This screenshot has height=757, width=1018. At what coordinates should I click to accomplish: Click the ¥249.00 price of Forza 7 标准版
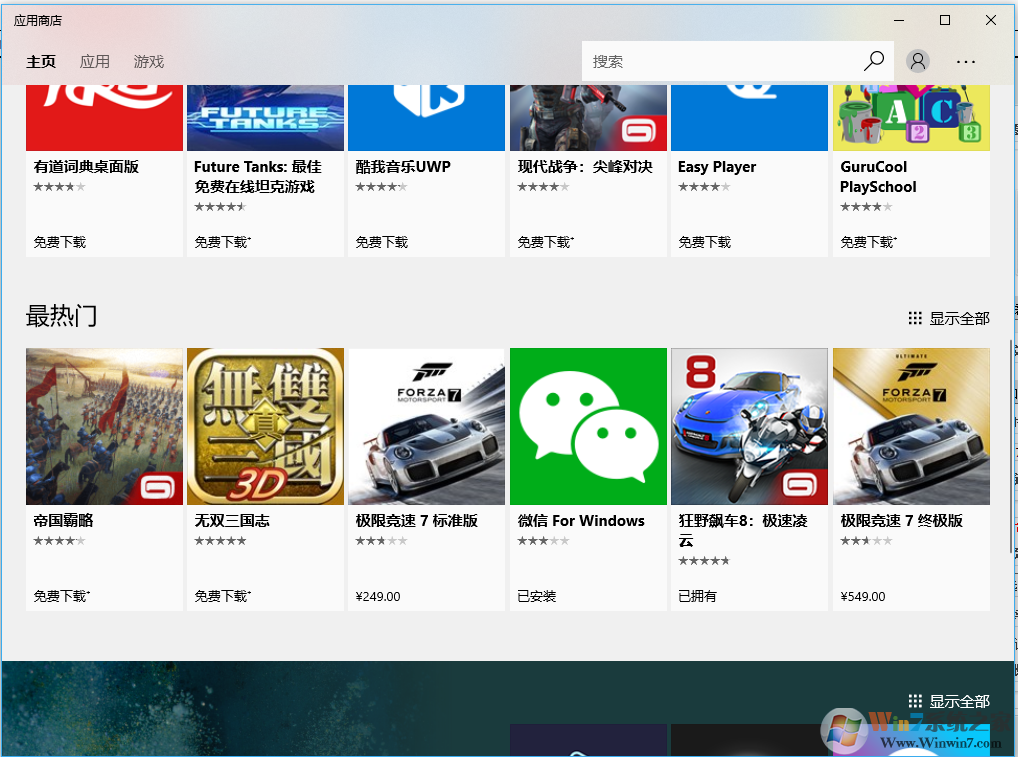point(378,596)
